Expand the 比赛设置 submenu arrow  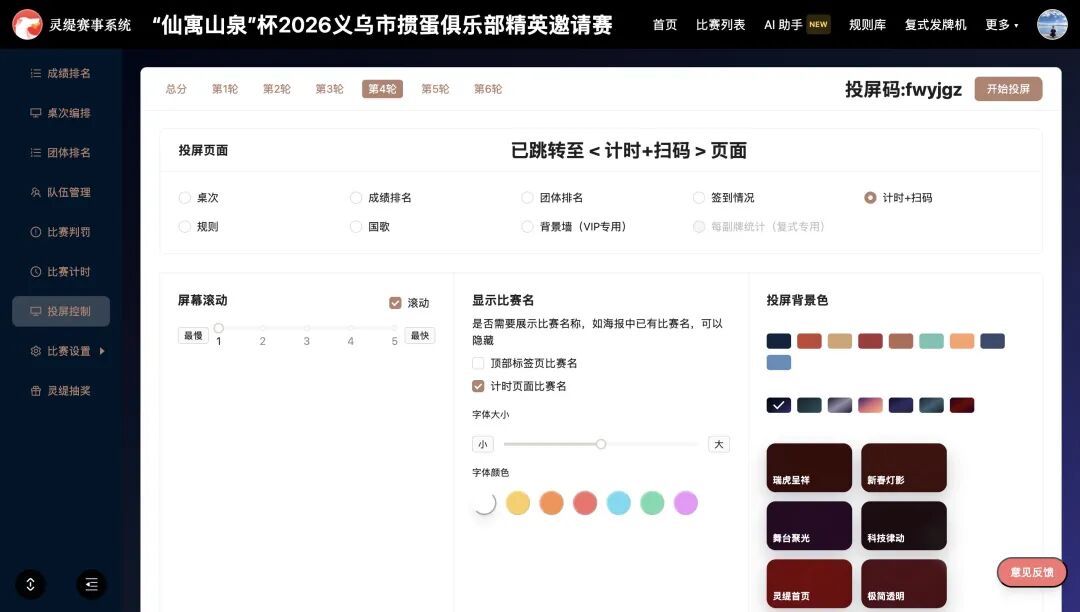point(102,351)
